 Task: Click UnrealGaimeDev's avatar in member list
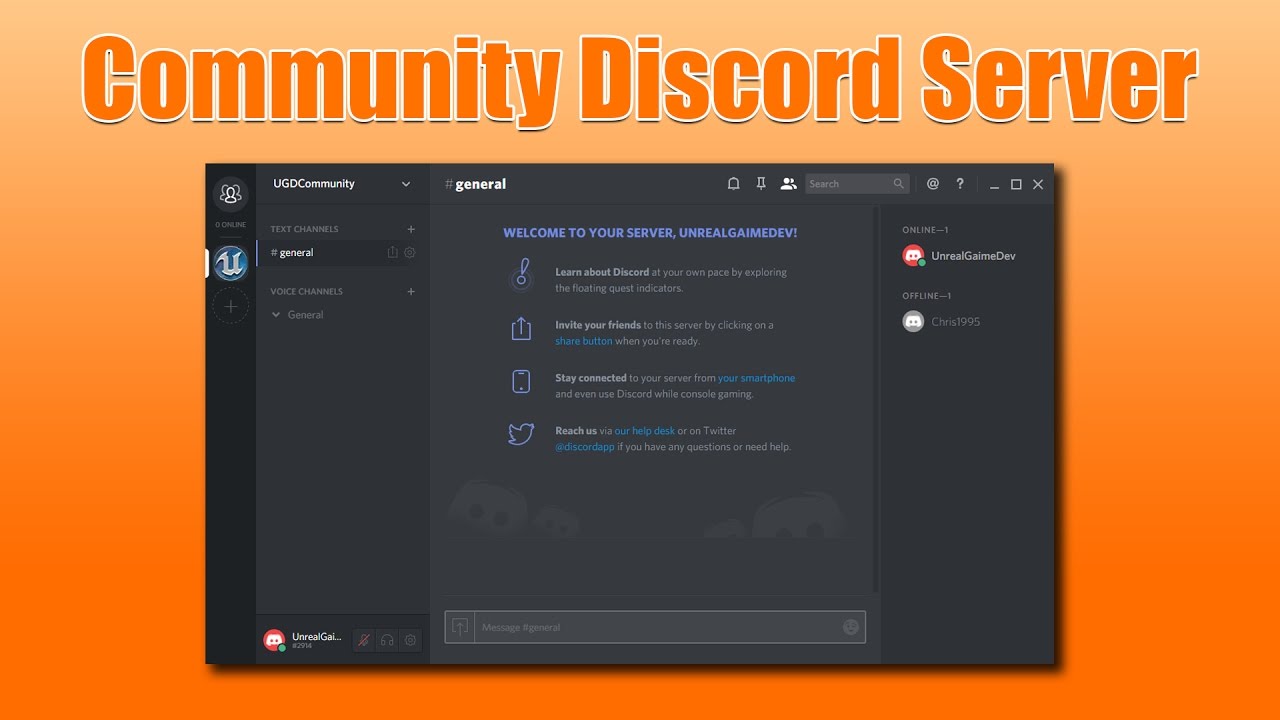pos(913,256)
